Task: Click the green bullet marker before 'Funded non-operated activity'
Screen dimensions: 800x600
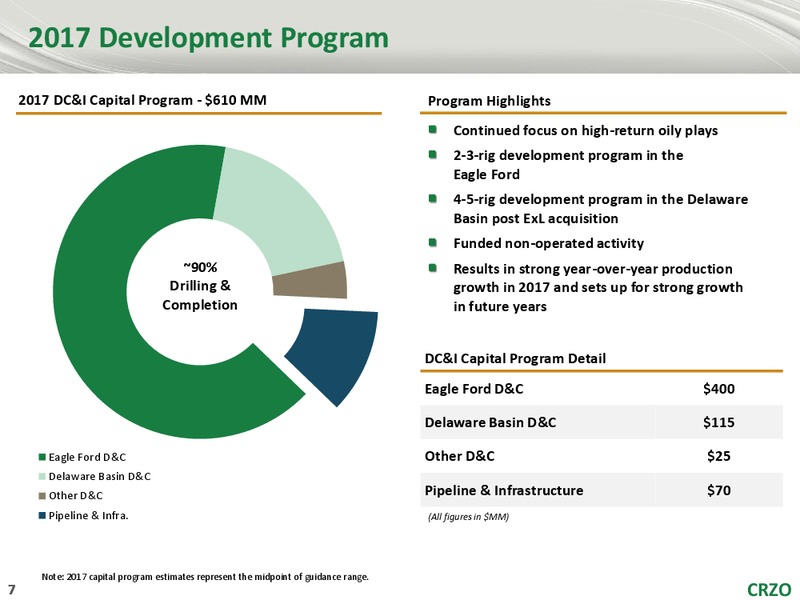Action: (x=433, y=243)
